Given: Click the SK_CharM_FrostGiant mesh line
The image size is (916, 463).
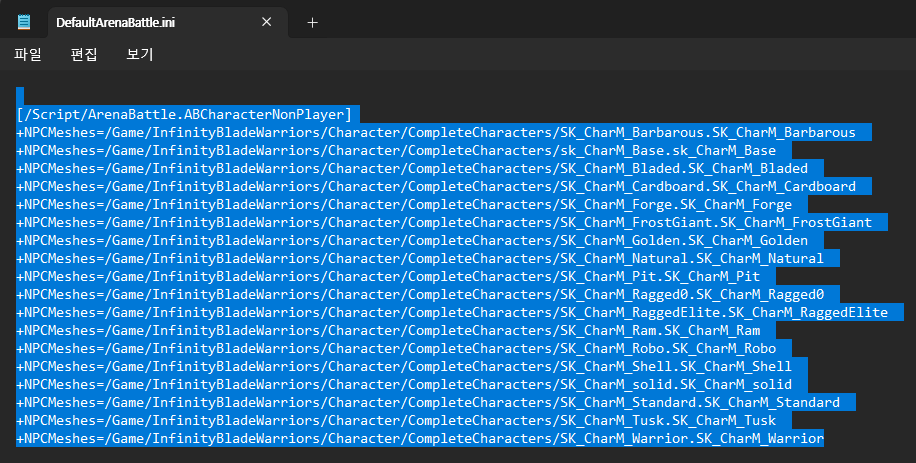Looking at the screenshot, I should [x=444, y=223].
